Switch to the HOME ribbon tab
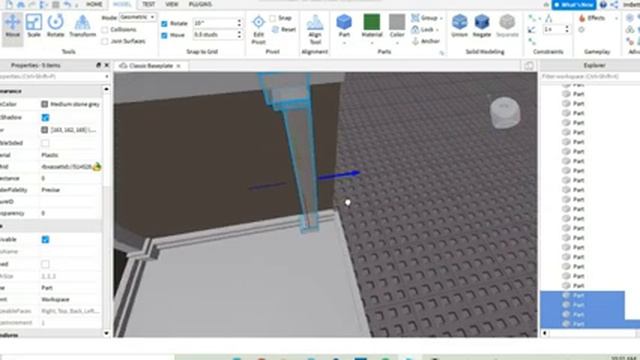Viewport: 640px width, 360px height. 94,4
